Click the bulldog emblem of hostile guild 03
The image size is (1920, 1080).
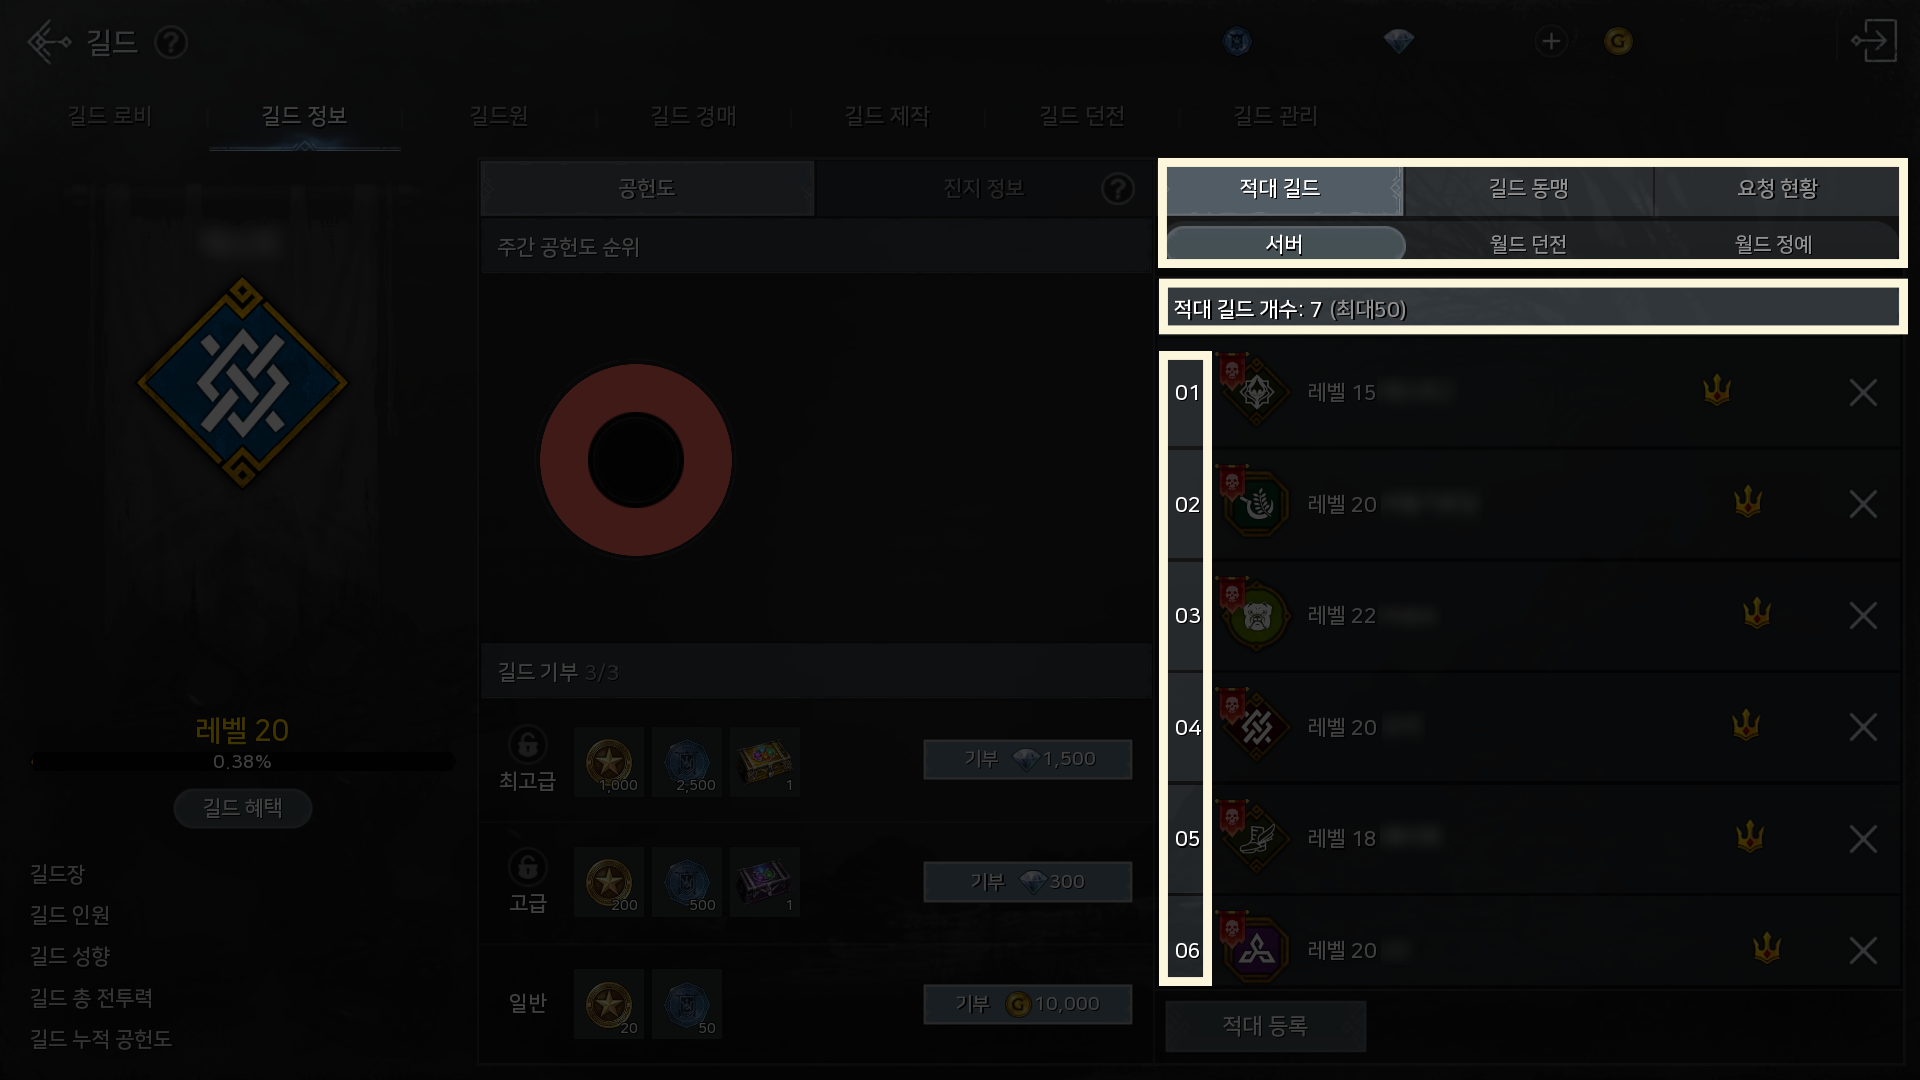pos(1256,616)
